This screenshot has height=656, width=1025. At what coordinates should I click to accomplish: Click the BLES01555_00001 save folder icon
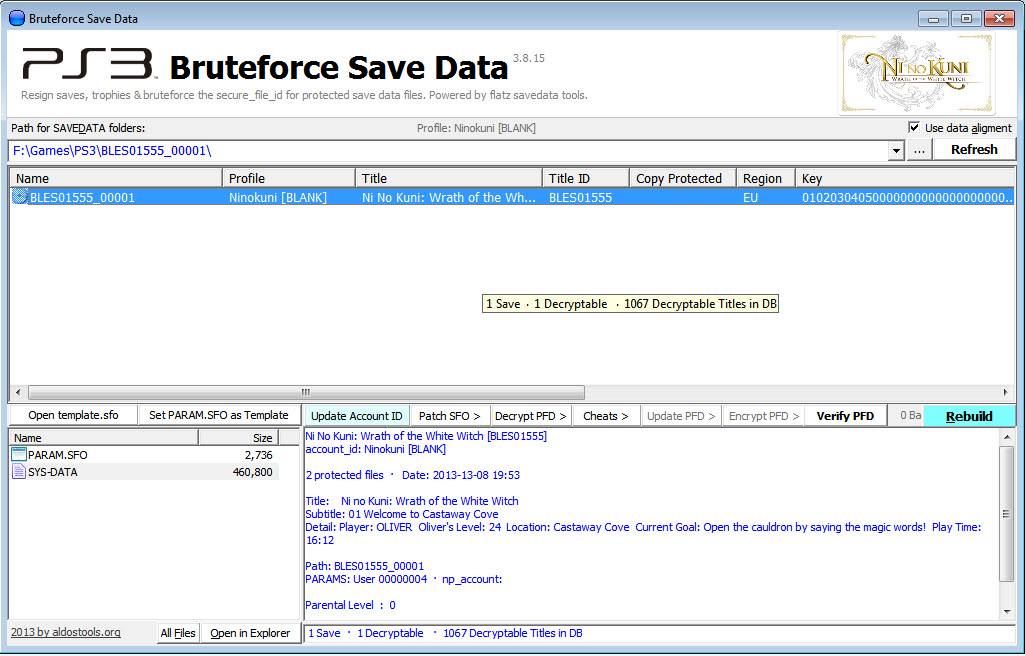click(x=20, y=197)
